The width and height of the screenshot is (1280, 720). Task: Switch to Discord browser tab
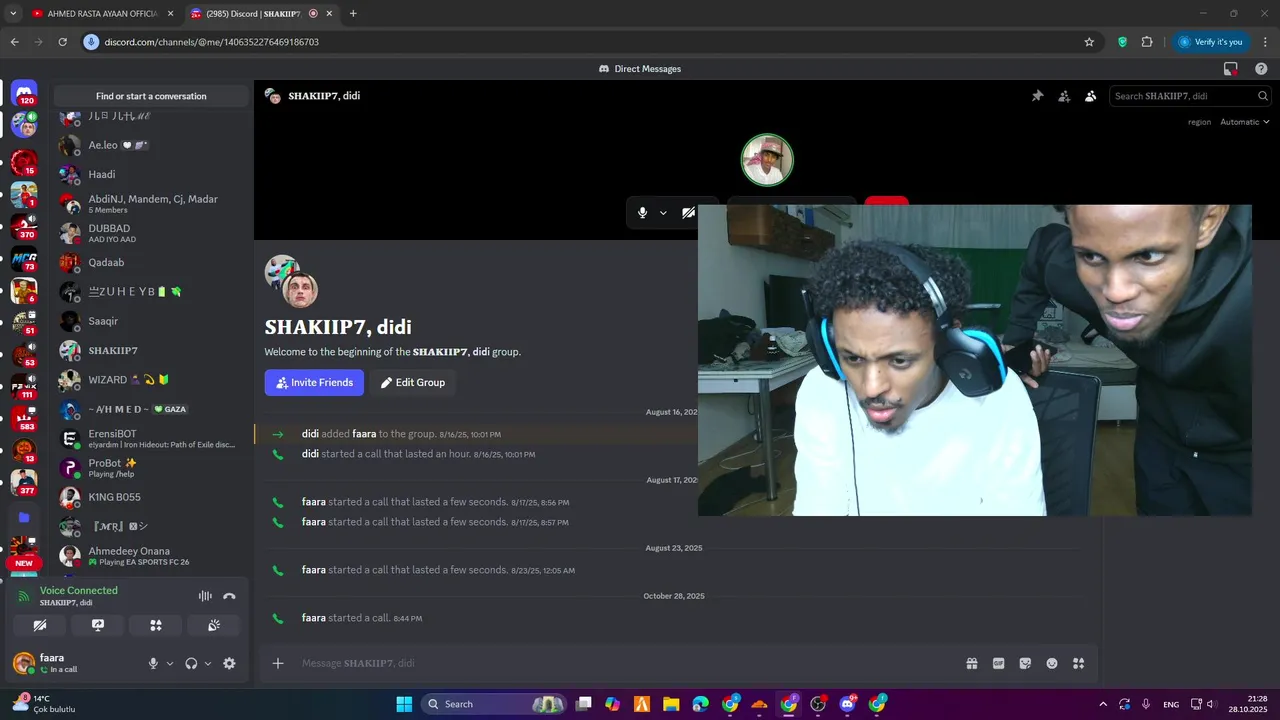point(262,13)
